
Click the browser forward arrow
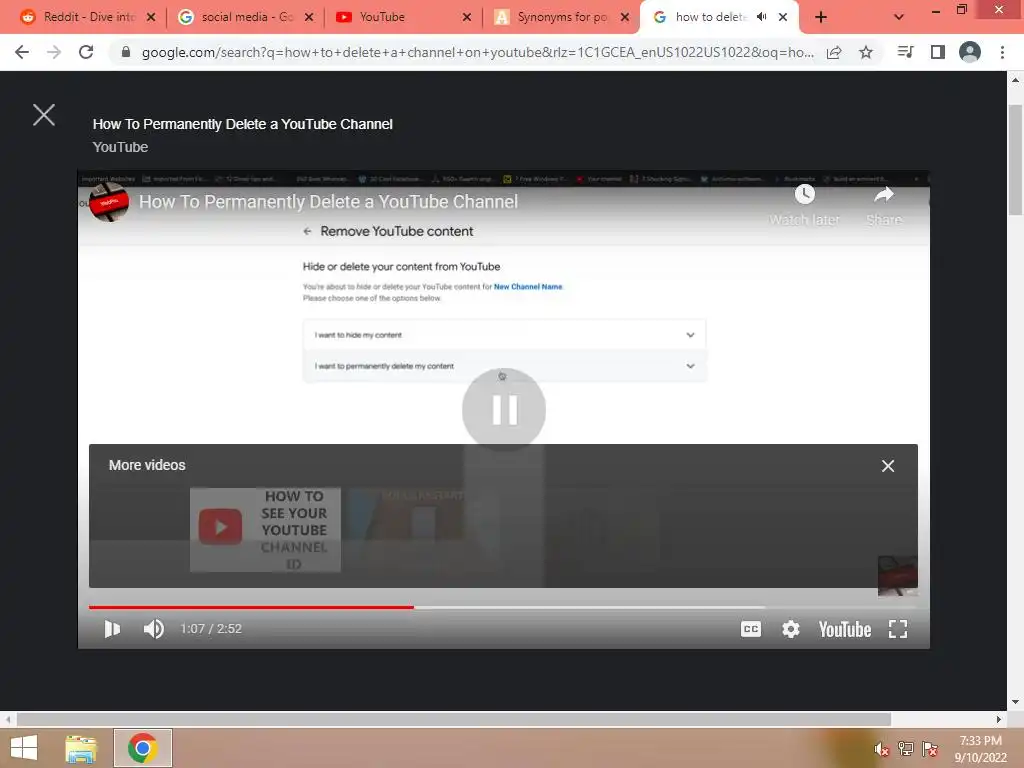pos(54,52)
